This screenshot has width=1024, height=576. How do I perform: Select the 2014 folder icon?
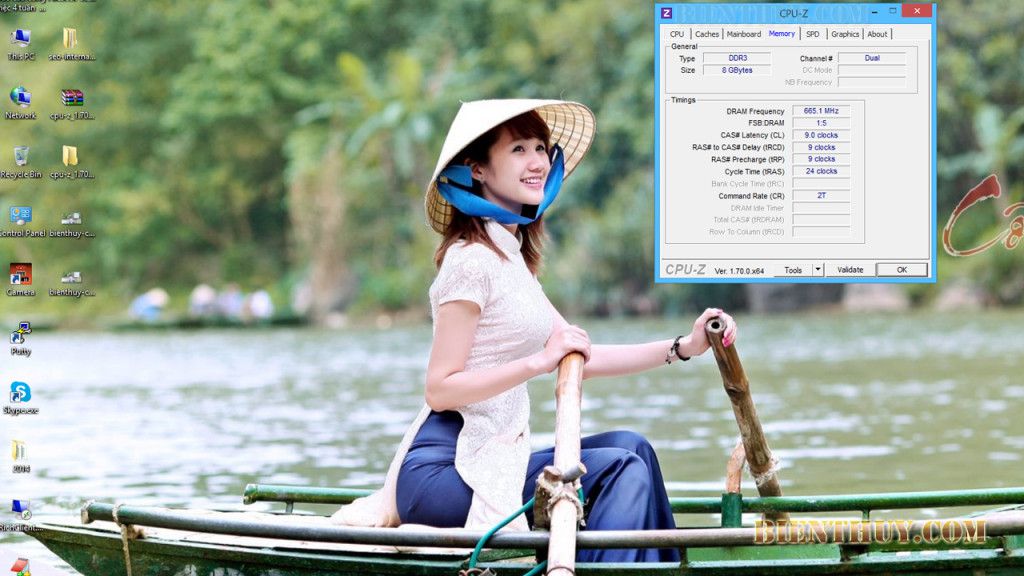pyautogui.click(x=20, y=456)
